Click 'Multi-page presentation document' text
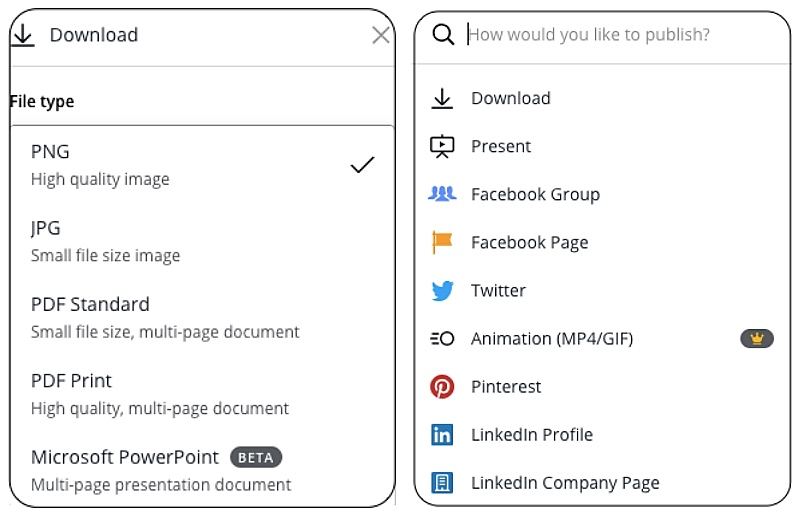Screen dimensions: 800x516 click(x=161, y=485)
